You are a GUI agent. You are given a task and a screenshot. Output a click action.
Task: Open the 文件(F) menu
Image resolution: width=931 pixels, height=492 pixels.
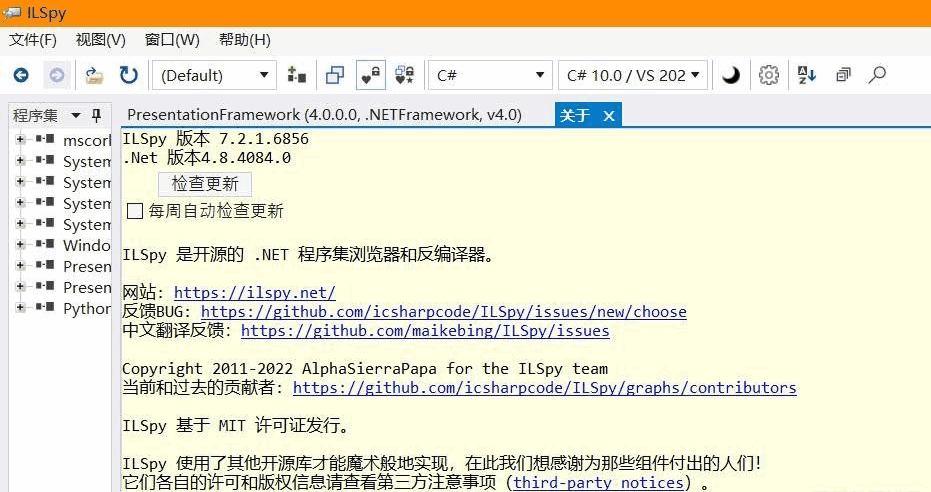(x=33, y=40)
